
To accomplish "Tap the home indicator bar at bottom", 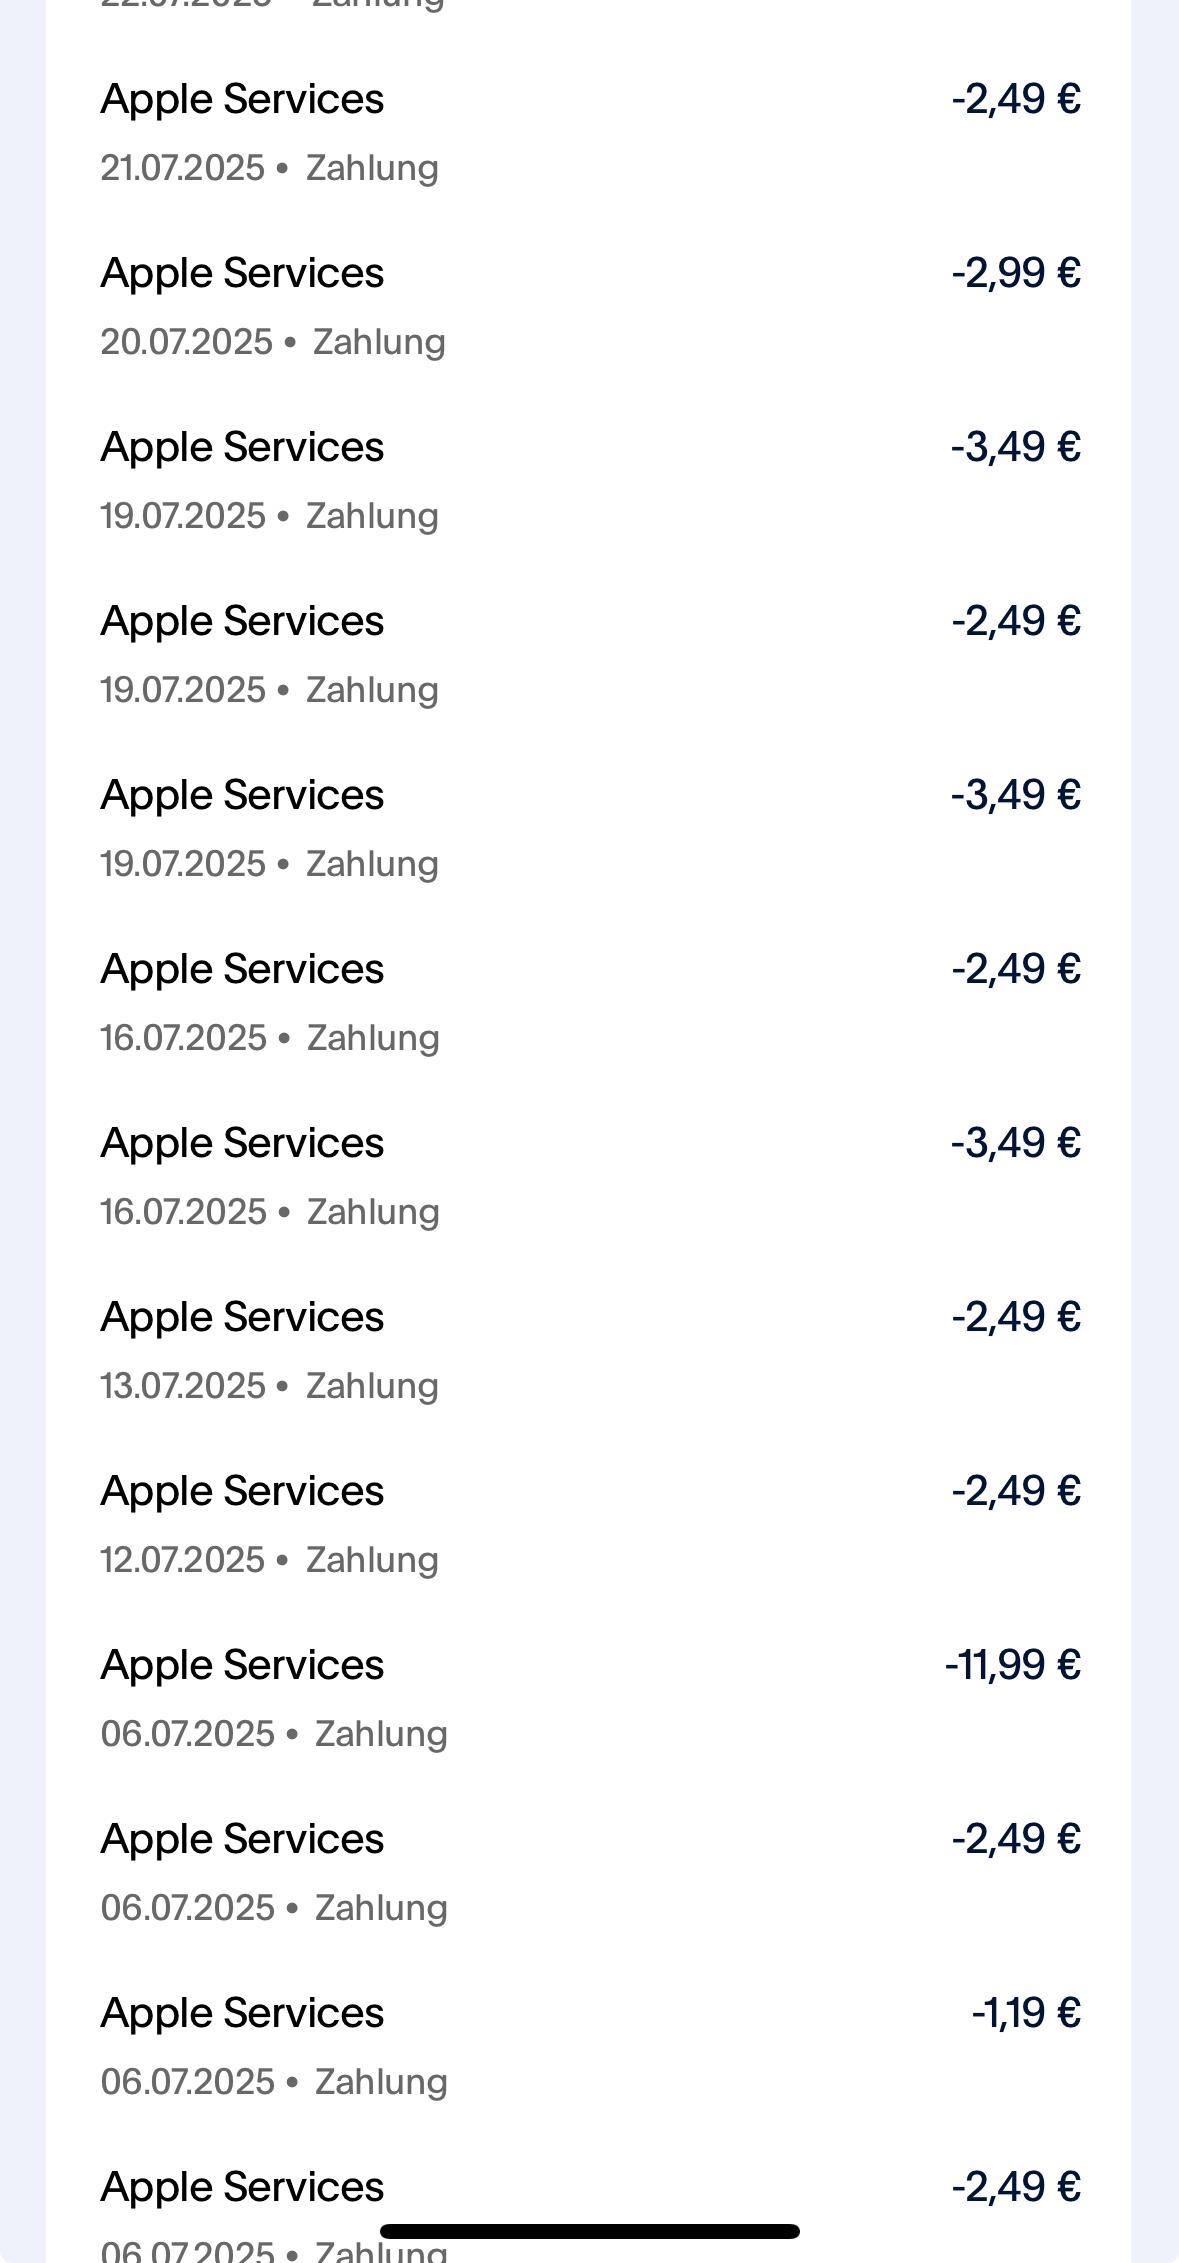I will 589,2231.
